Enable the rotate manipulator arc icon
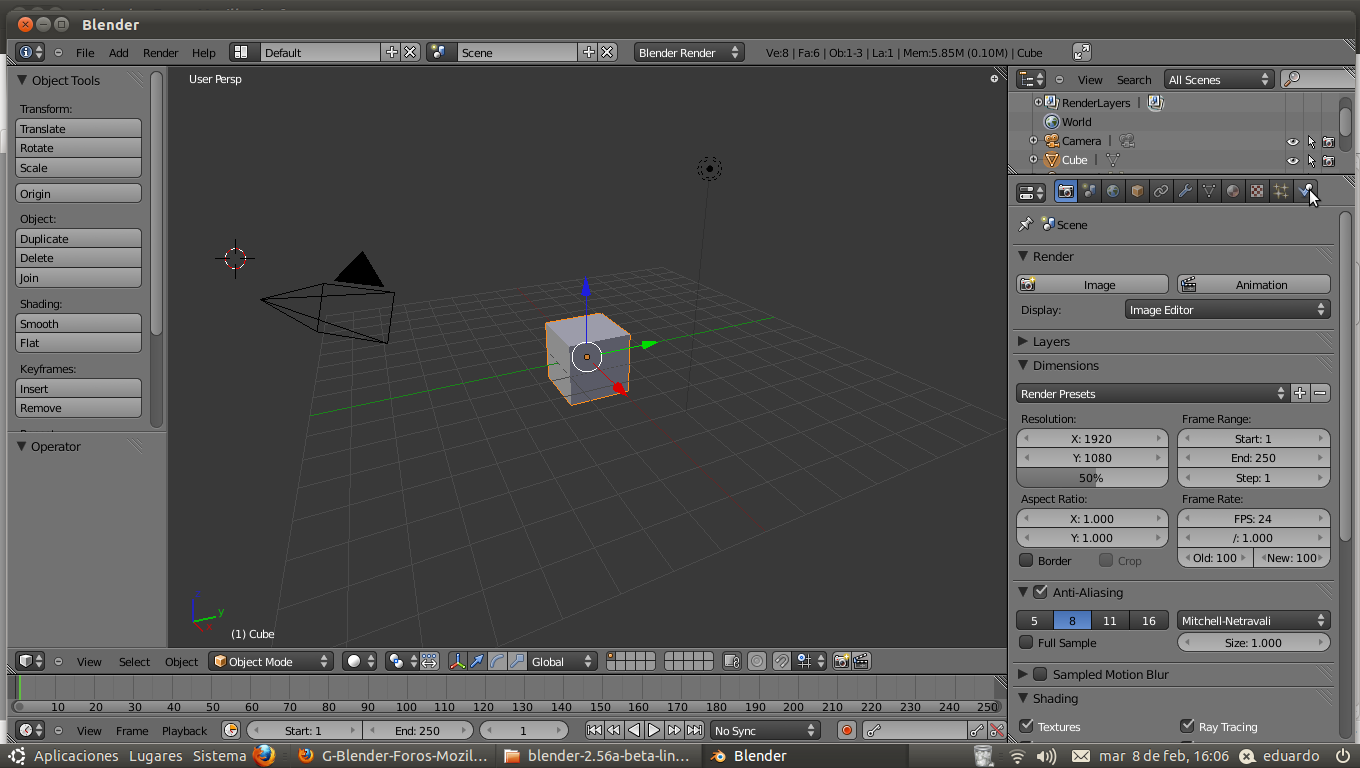The width and height of the screenshot is (1360, 768). (497, 661)
